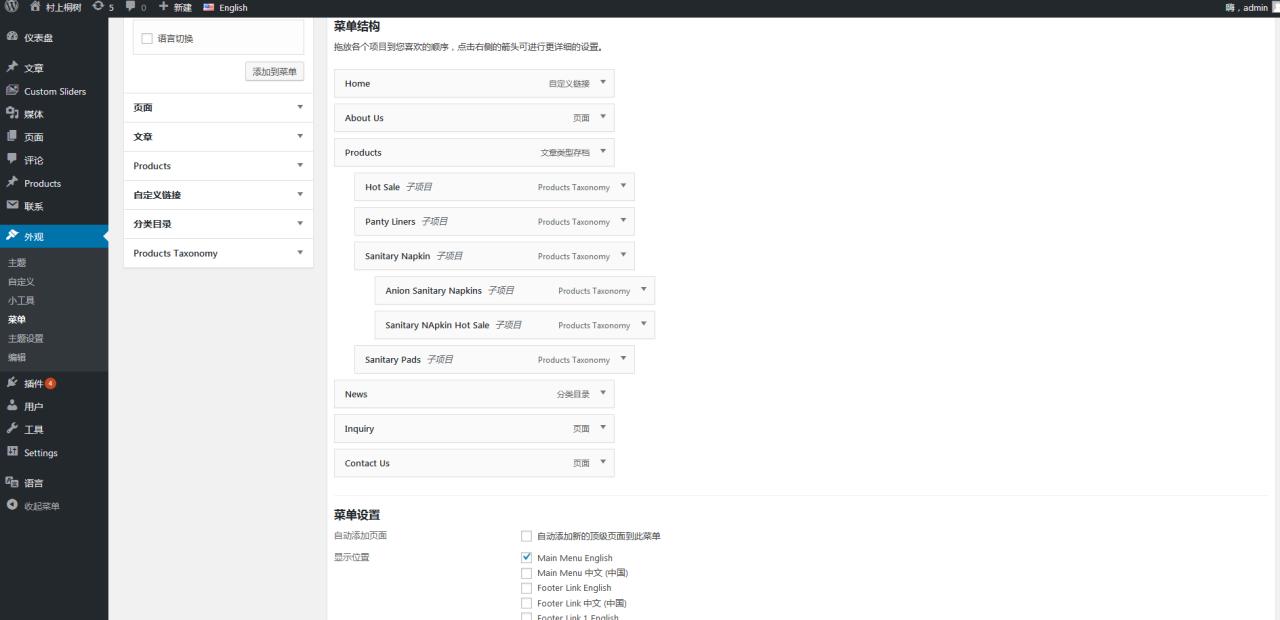This screenshot has width=1280, height=620.
Task: Open the 插件 plugin icon
Action: (x=12, y=382)
